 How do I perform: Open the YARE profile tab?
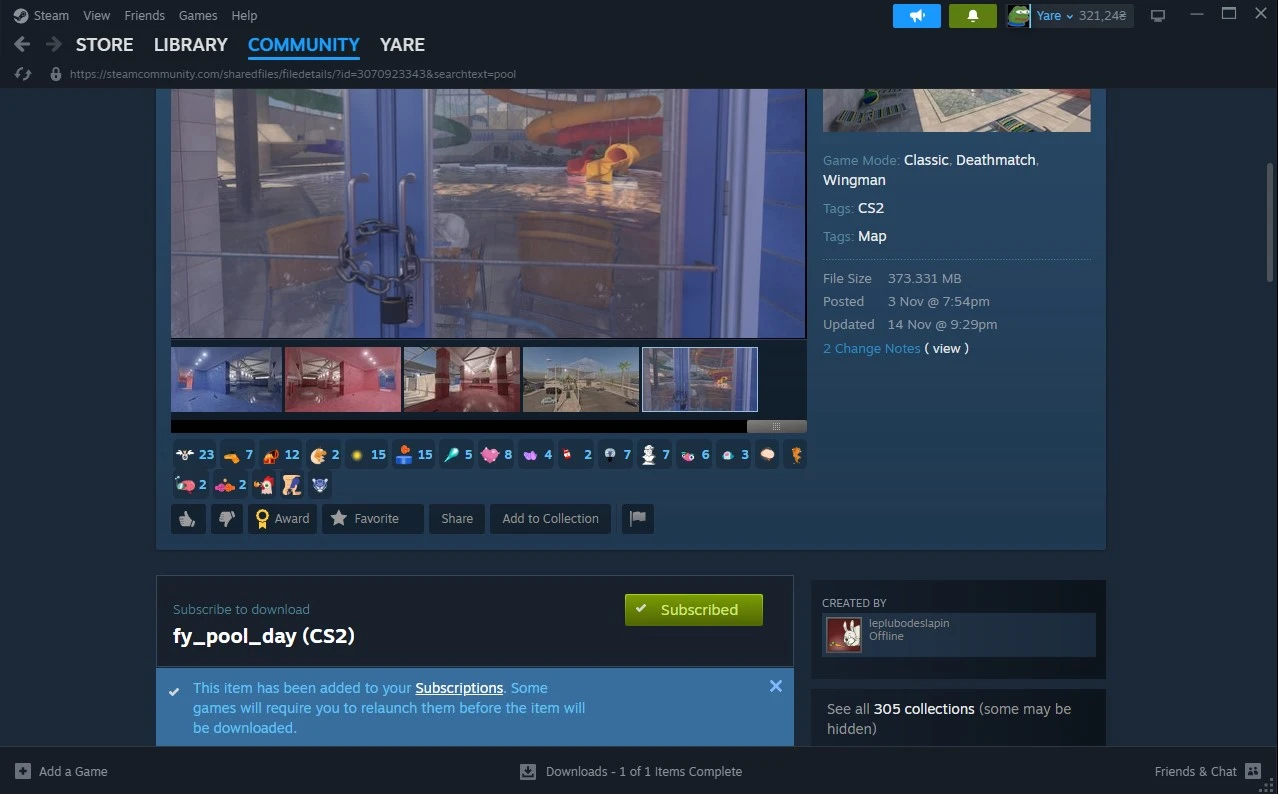(402, 45)
